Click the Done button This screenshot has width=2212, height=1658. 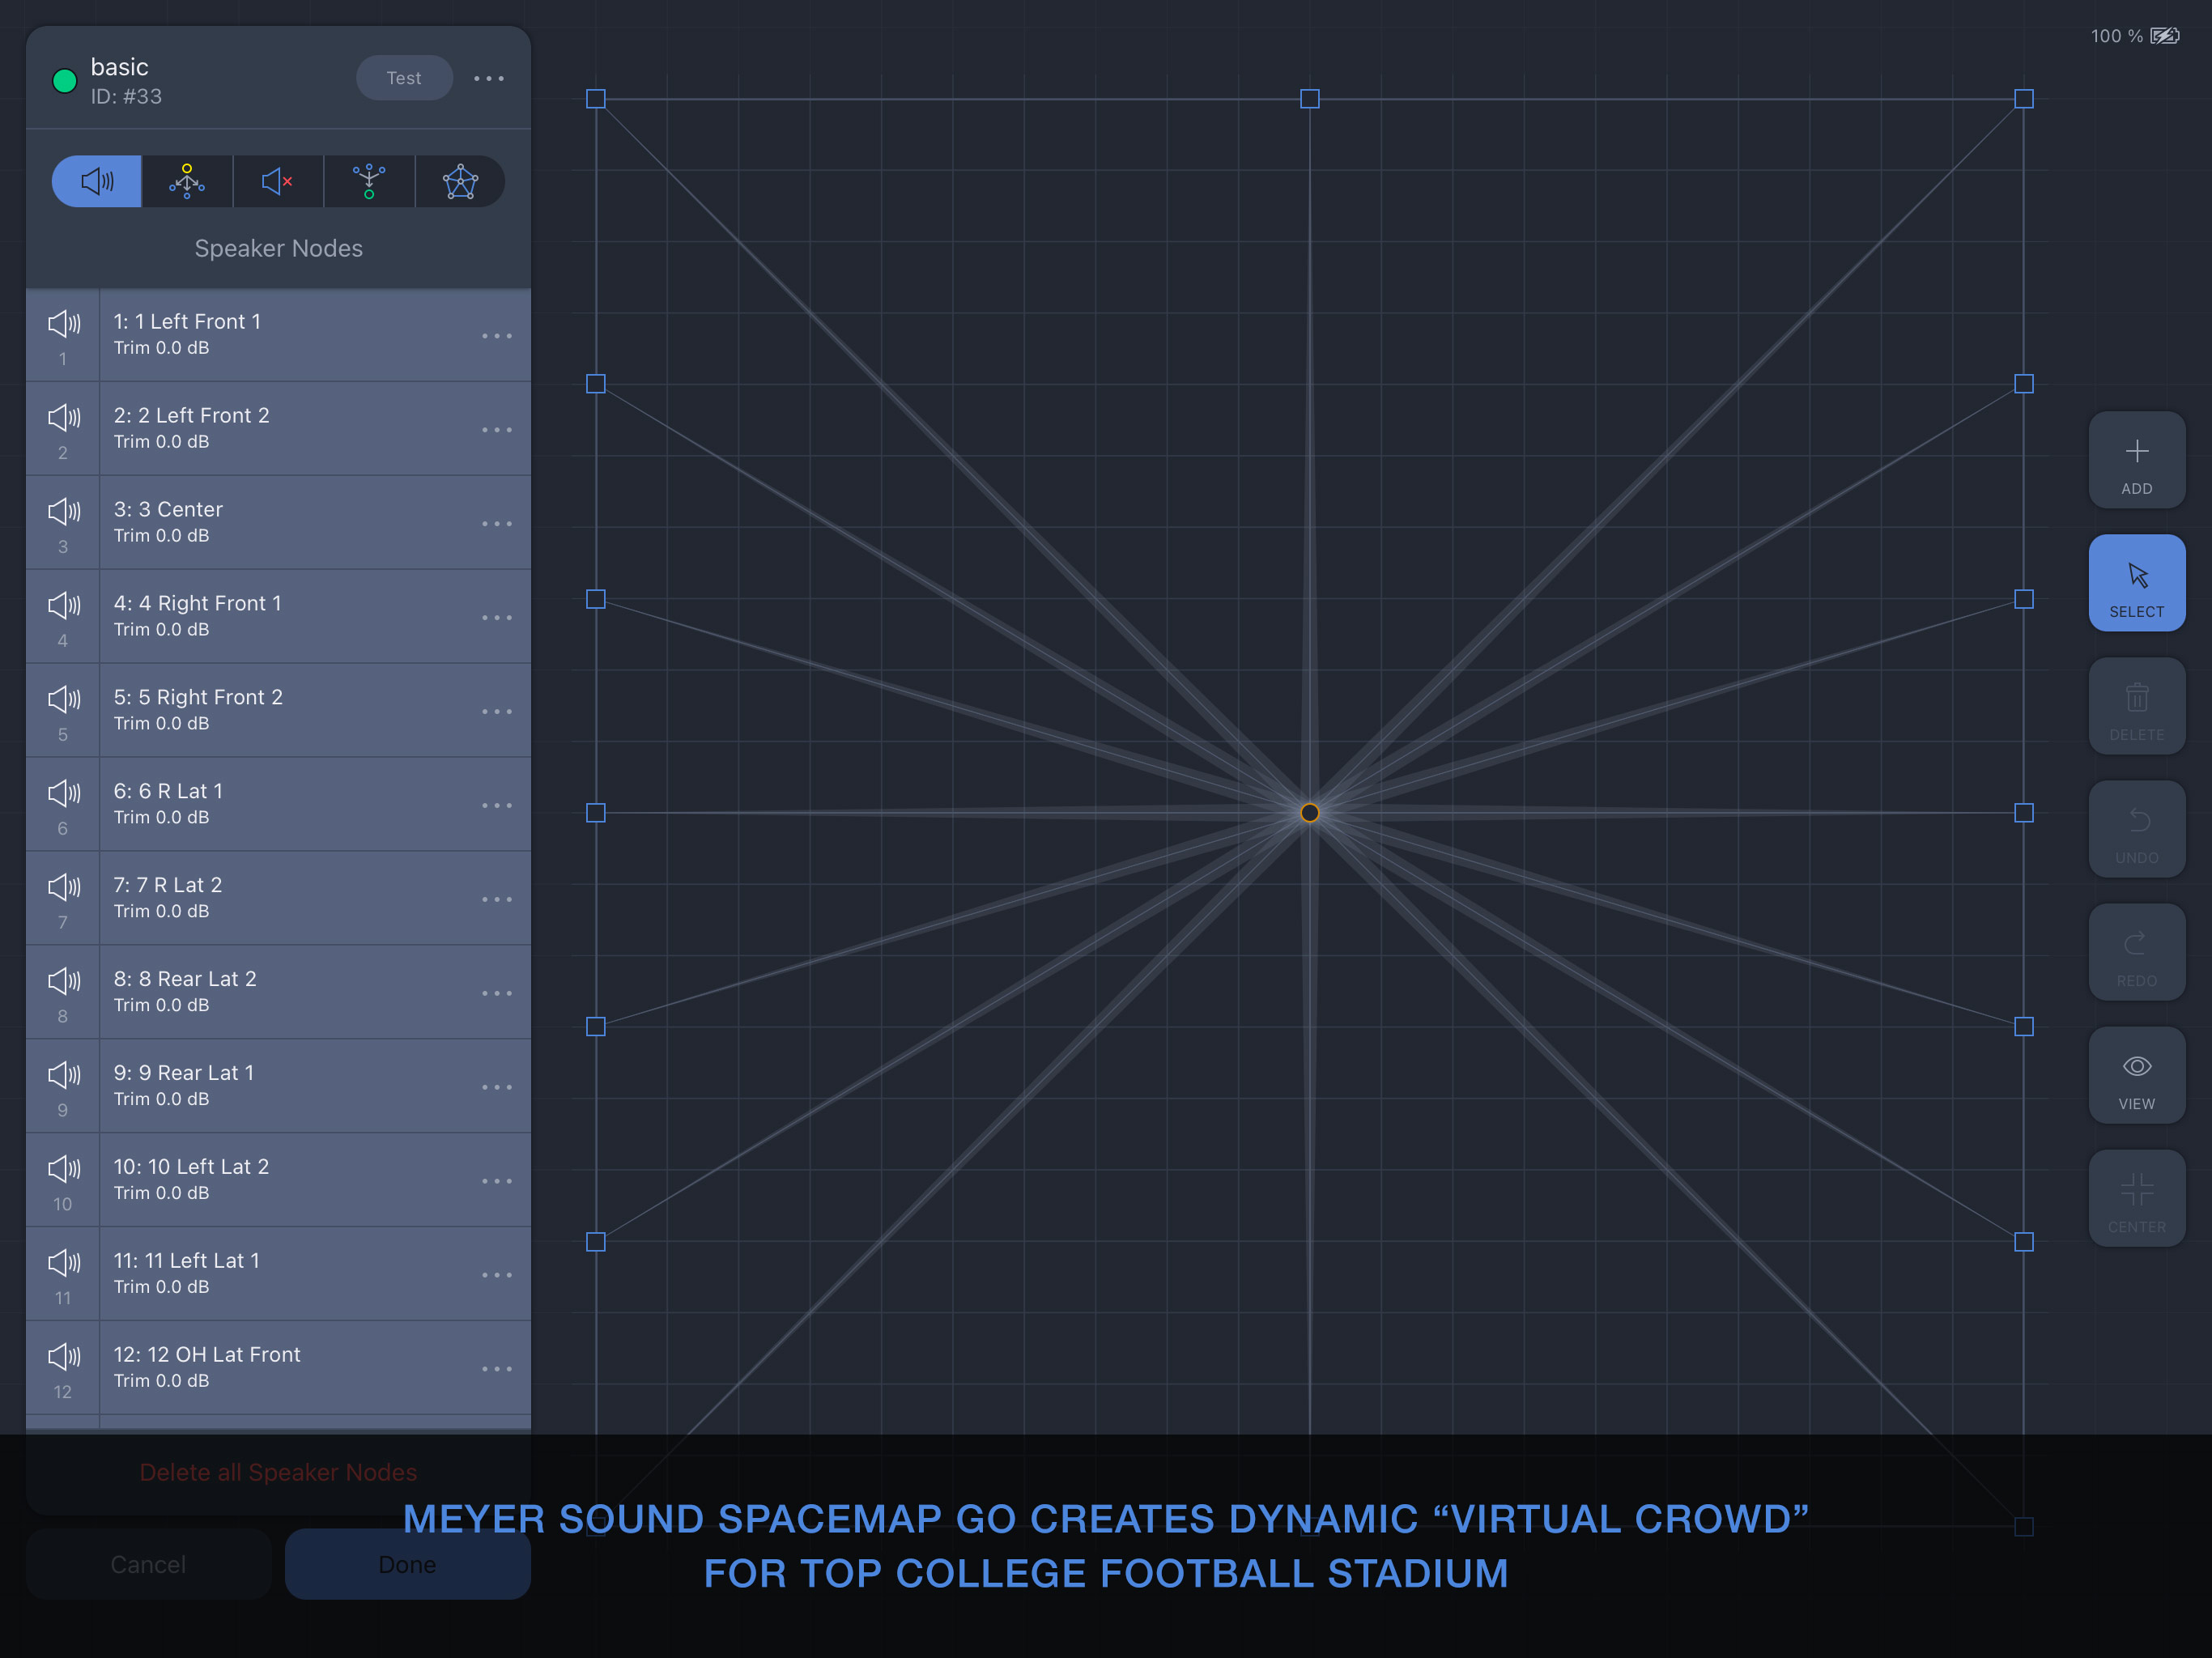408,1564
